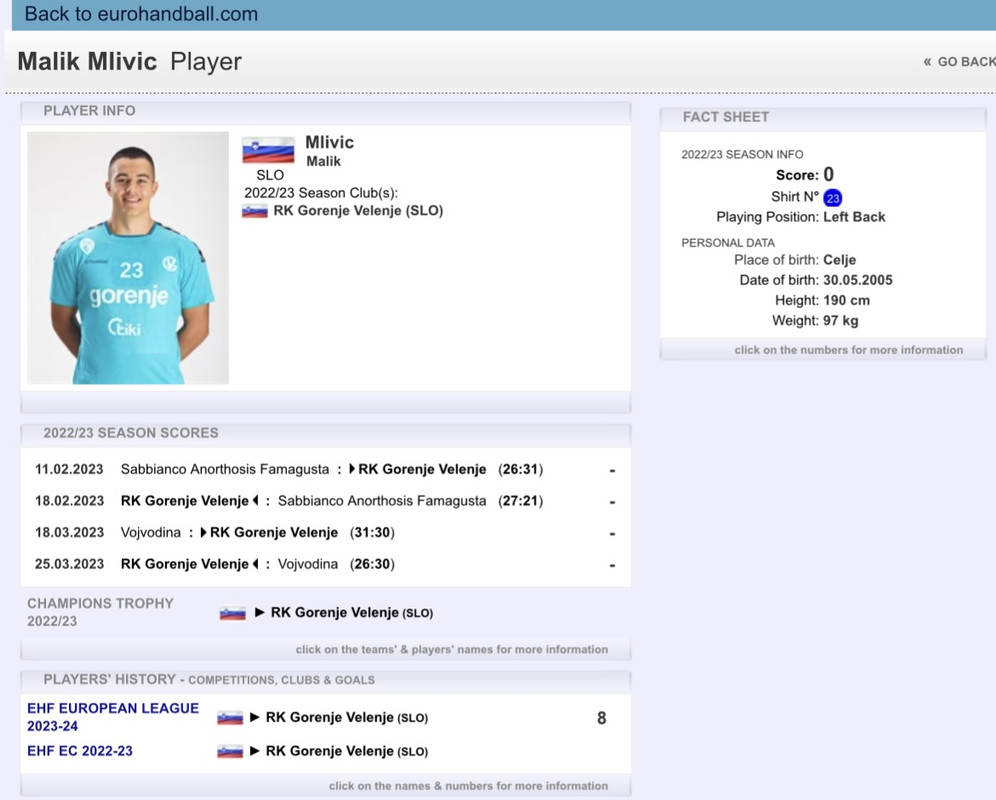Click arrow icon in EHF EC 2022-23 row

click(255, 751)
